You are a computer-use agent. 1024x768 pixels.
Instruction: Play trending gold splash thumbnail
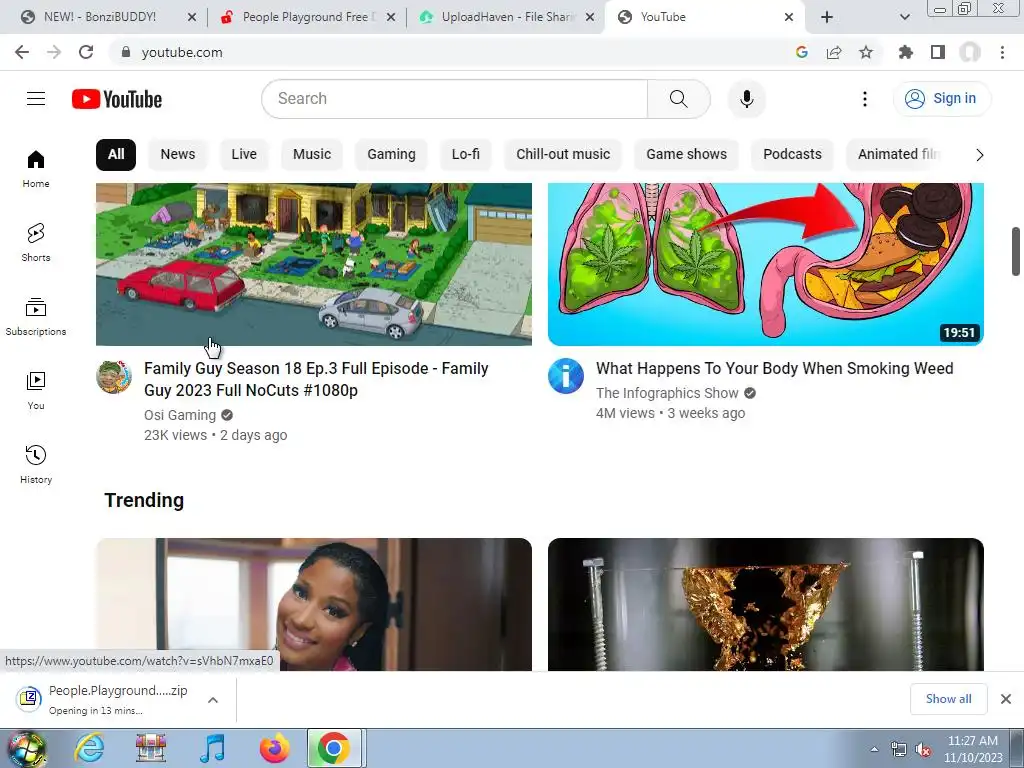pyautogui.click(x=765, y=604)
